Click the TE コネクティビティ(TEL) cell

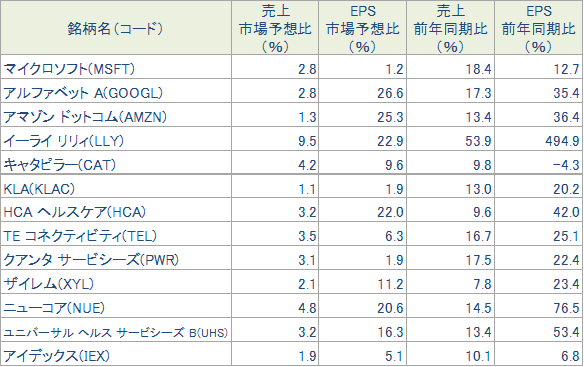point(80,236)
